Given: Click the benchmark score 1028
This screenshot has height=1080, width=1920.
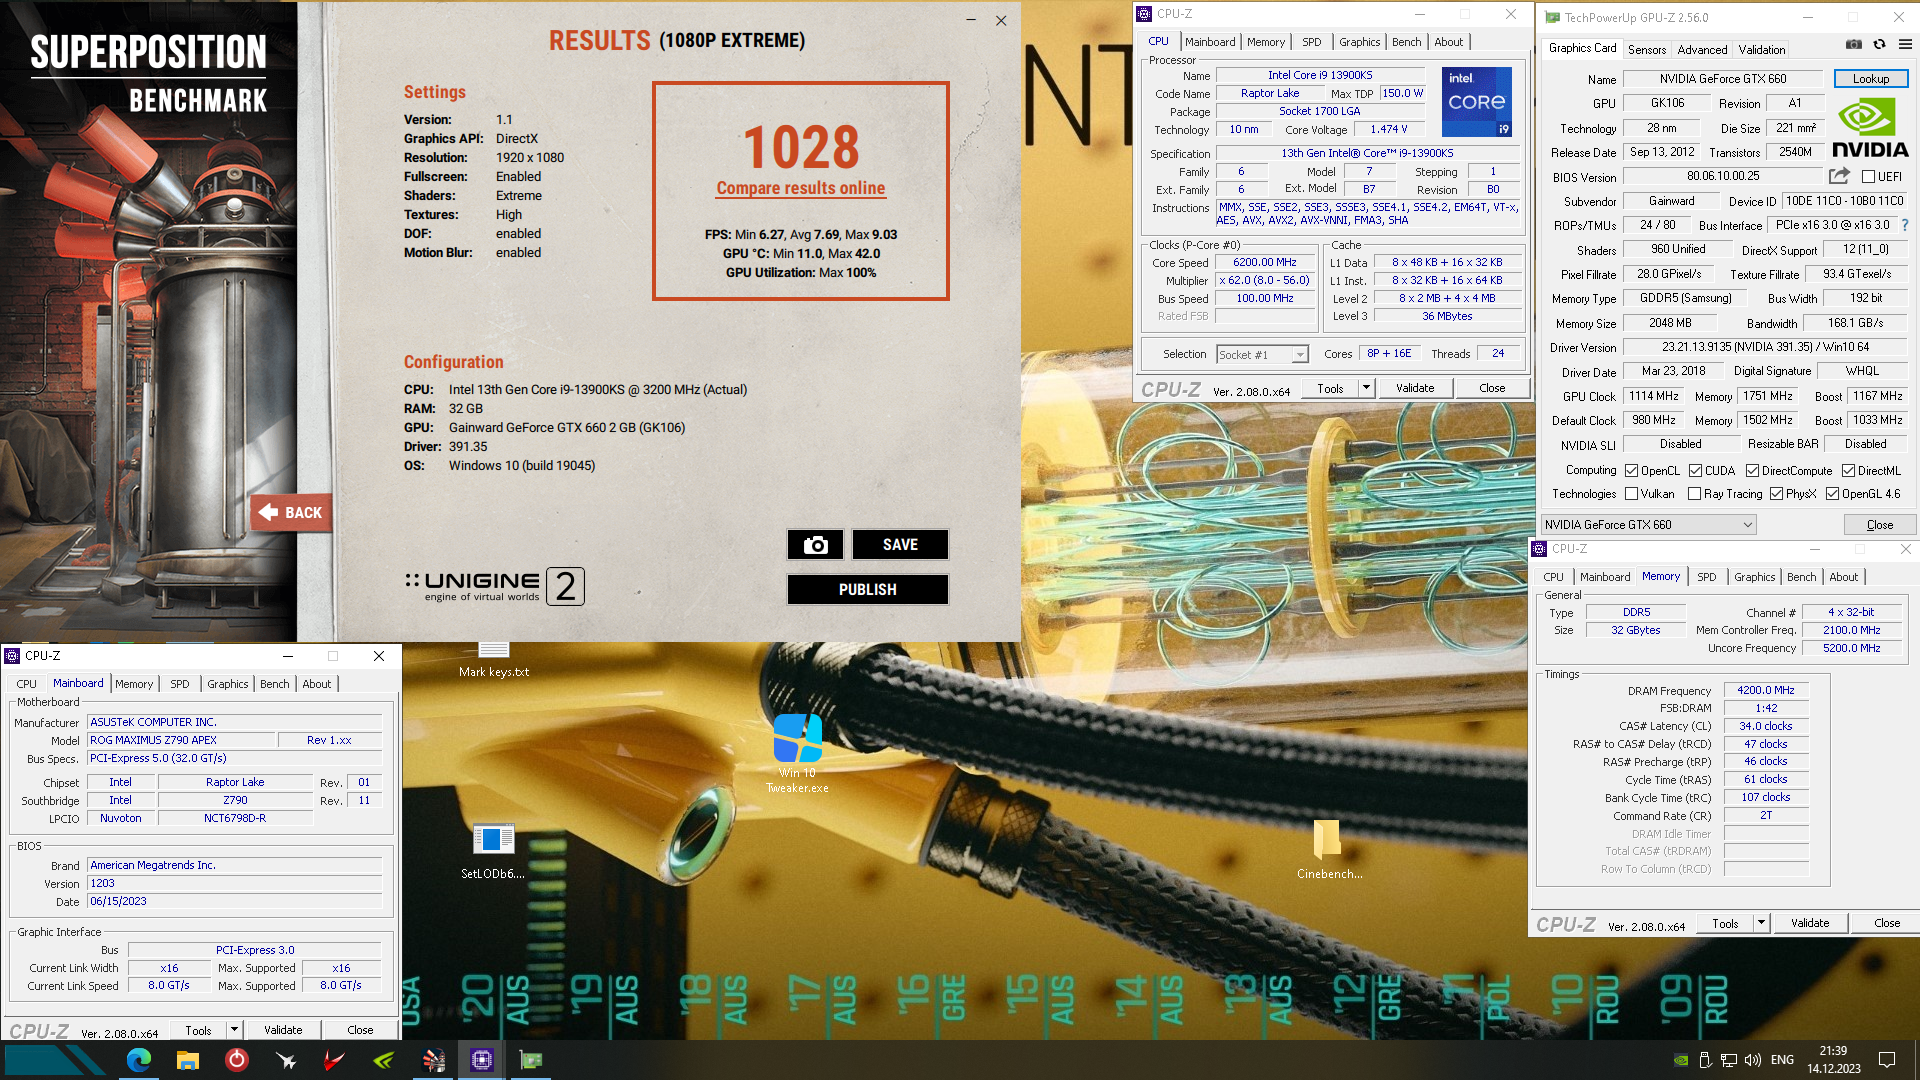Looking at the screenshot, I should click(x=800, y=147).
